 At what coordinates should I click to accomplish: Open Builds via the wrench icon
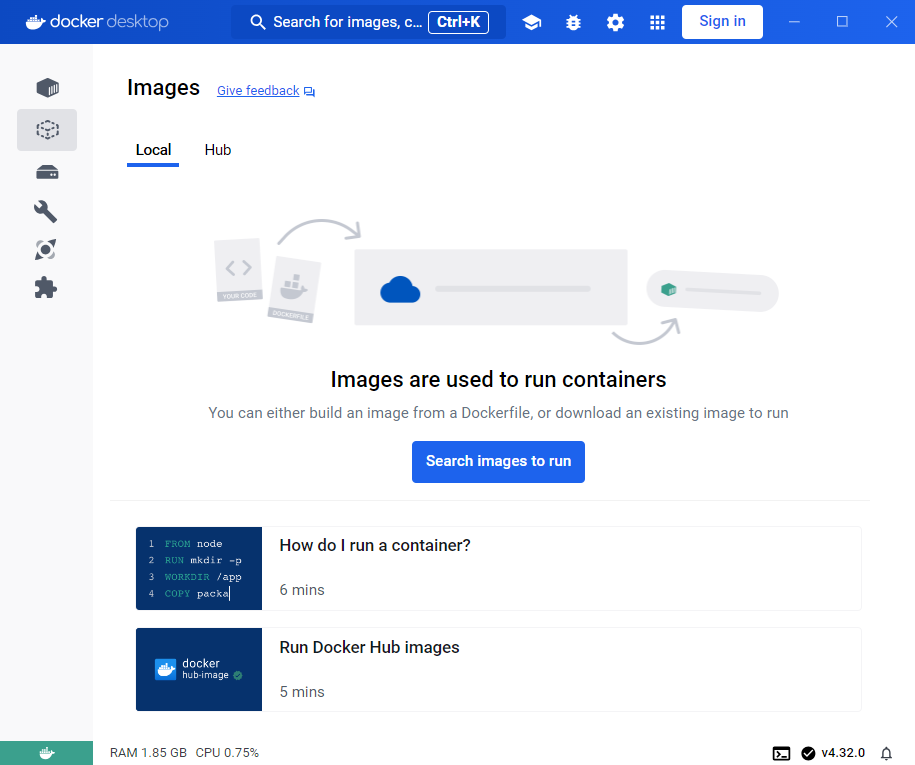point(46,210)
